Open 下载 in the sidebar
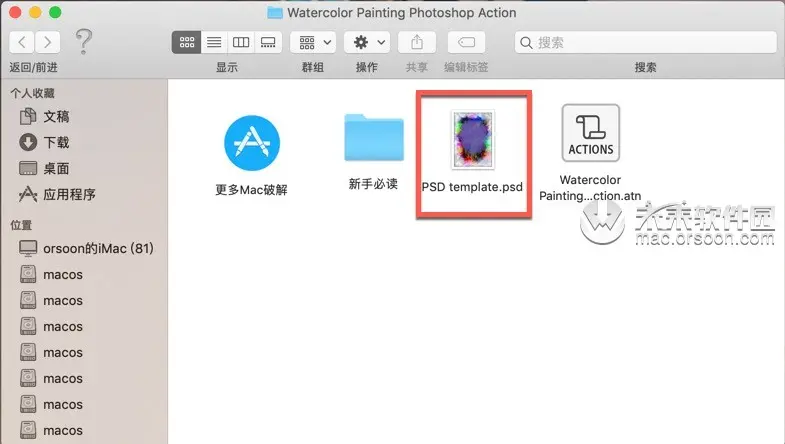Image resolution: width=785 pixels, height=444 pixels. 56,143
